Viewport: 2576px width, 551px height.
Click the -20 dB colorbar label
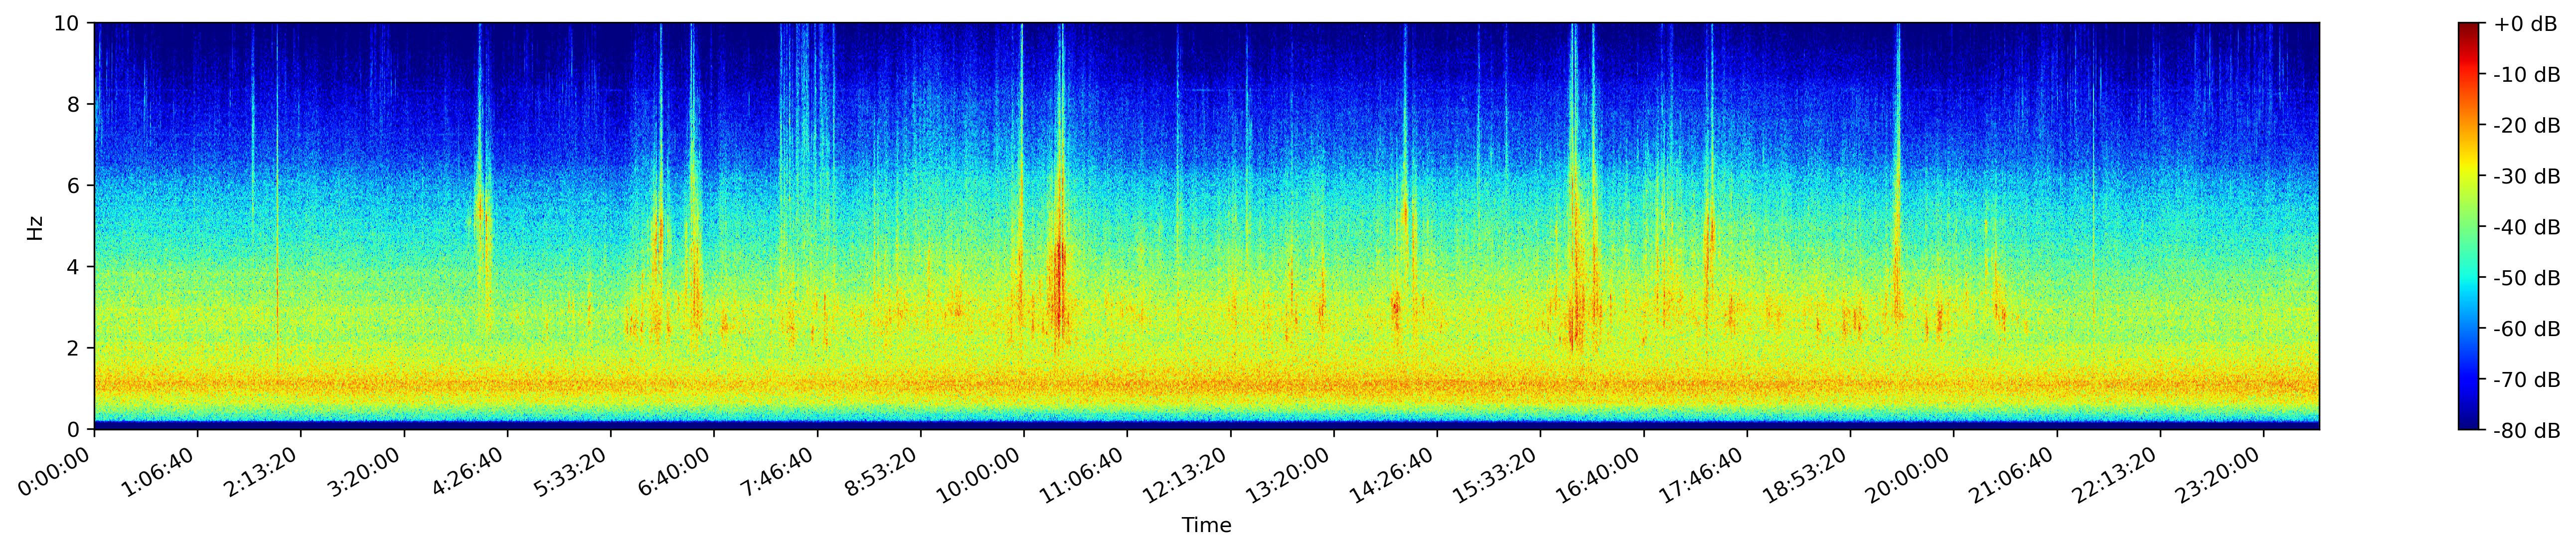point(2526,126)
